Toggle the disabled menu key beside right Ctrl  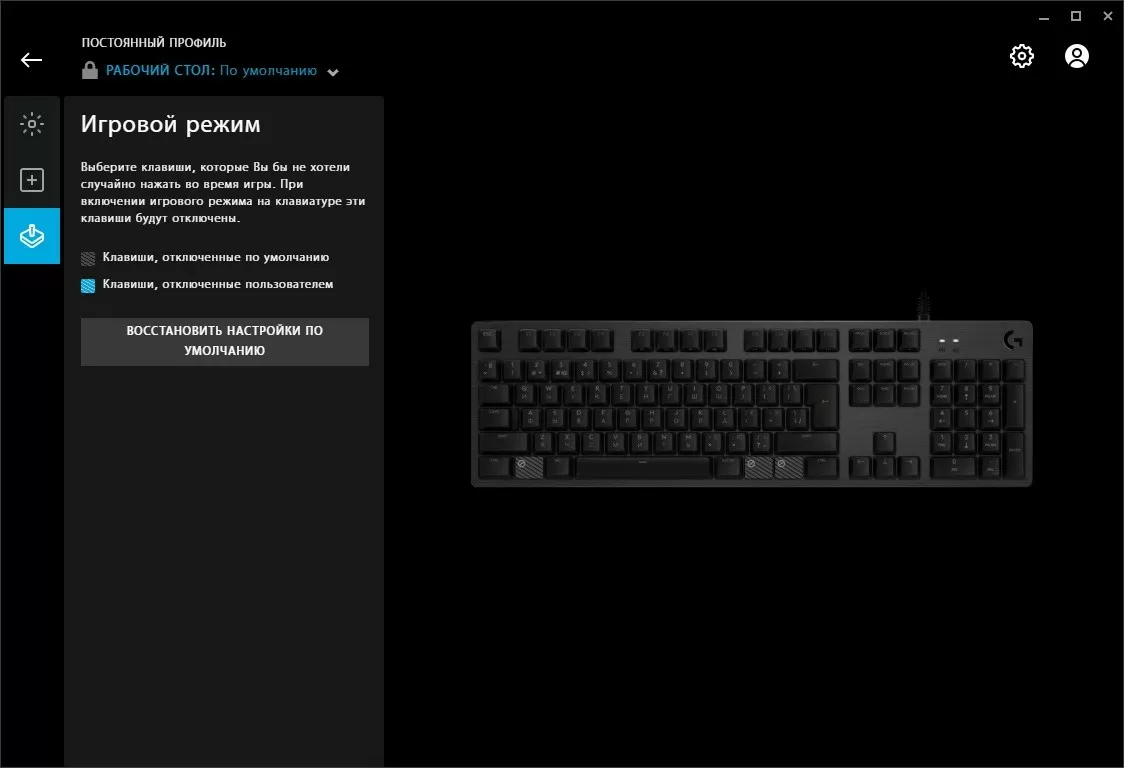tap(789, 467)
